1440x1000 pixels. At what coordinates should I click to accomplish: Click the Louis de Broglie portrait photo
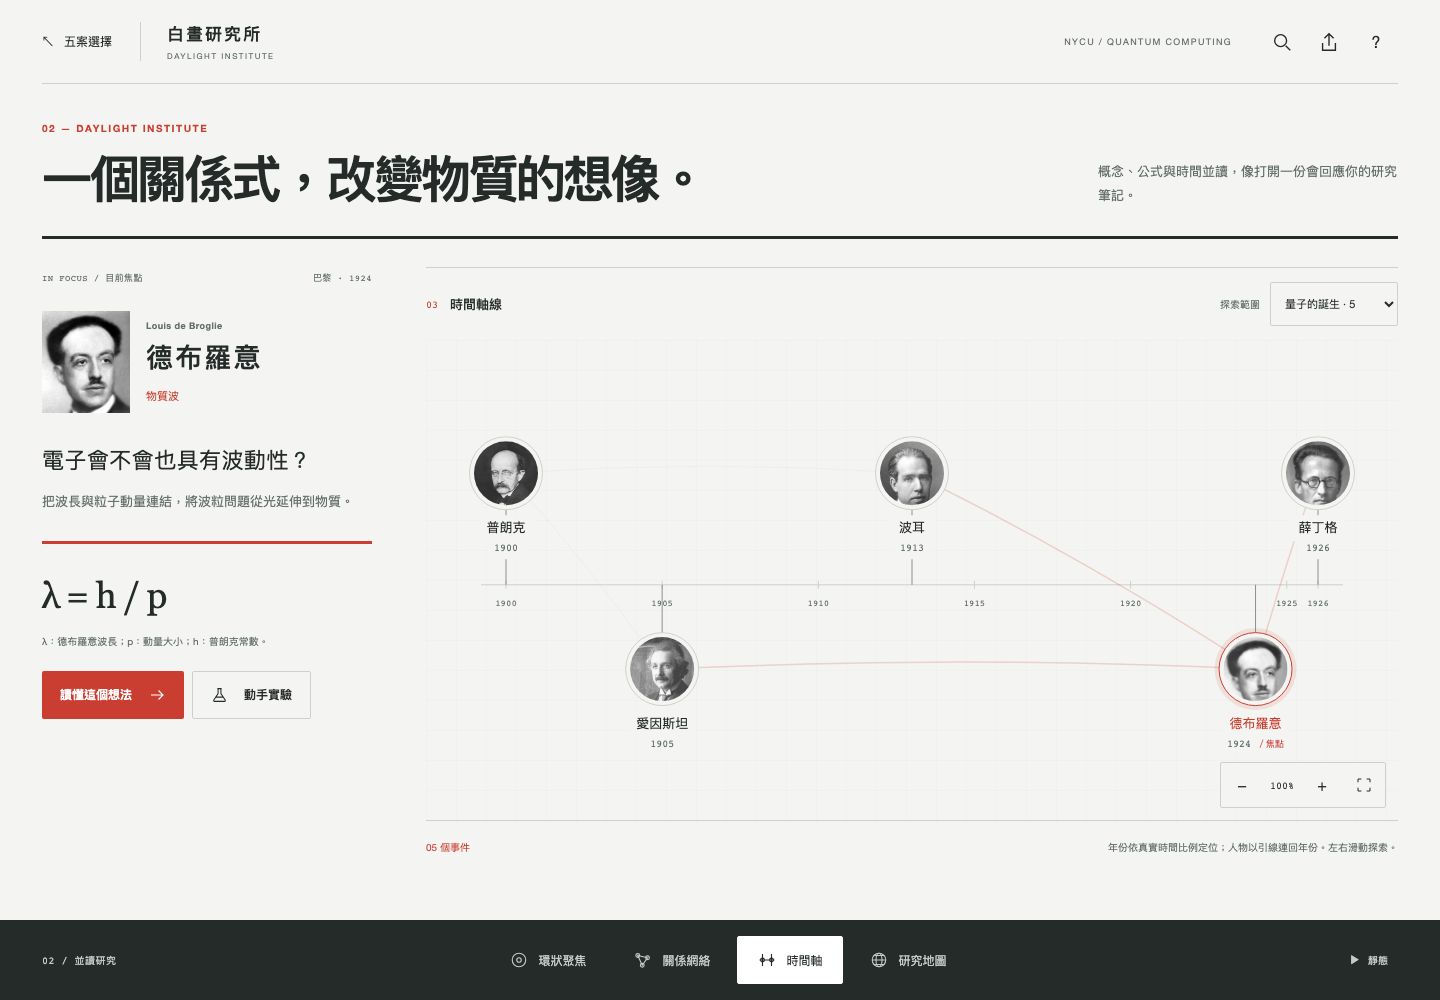pyautogui.click(x=86, y=362)
